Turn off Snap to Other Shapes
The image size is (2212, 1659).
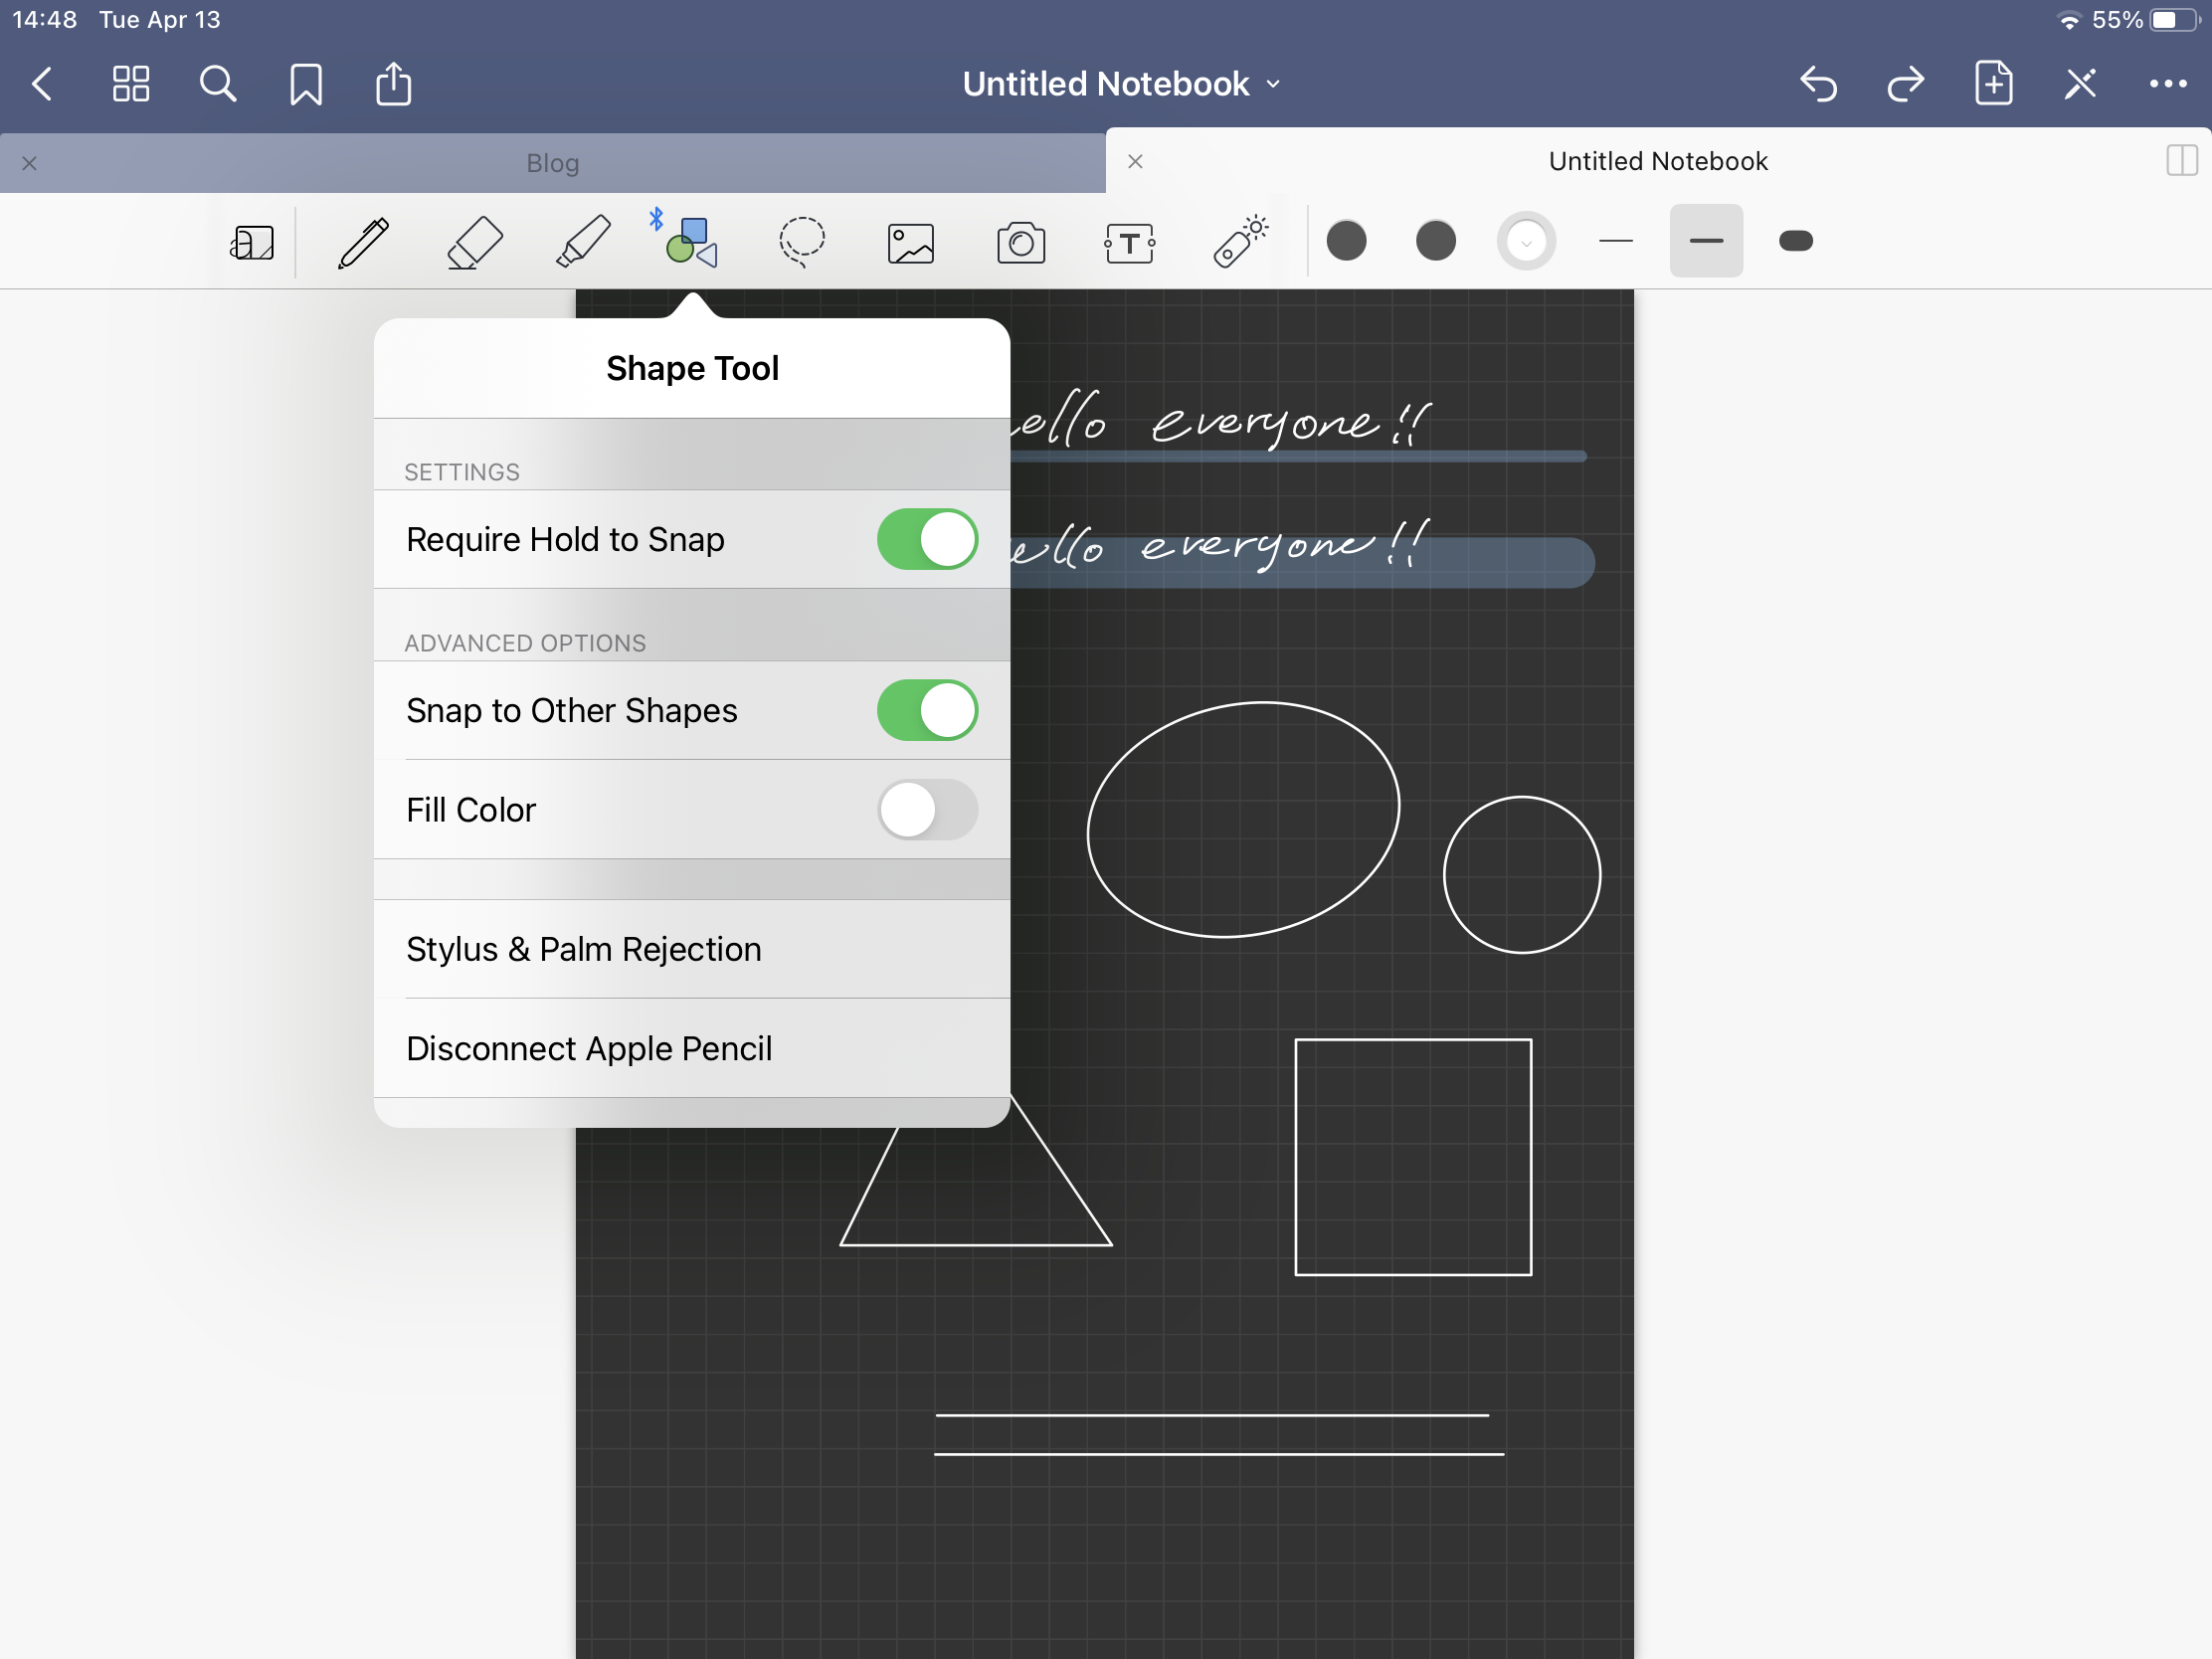pyautogui.click(x=927, y=710)
